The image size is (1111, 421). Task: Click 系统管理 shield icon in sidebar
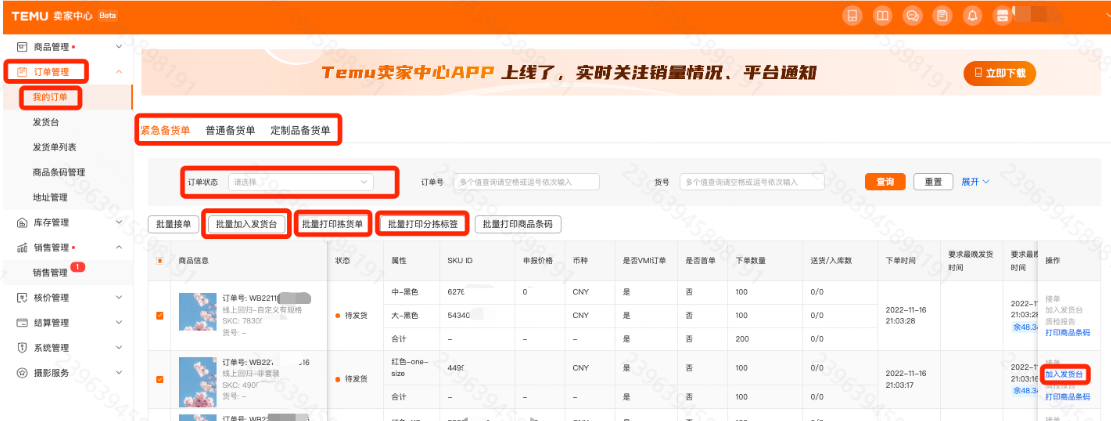(21, 348)
